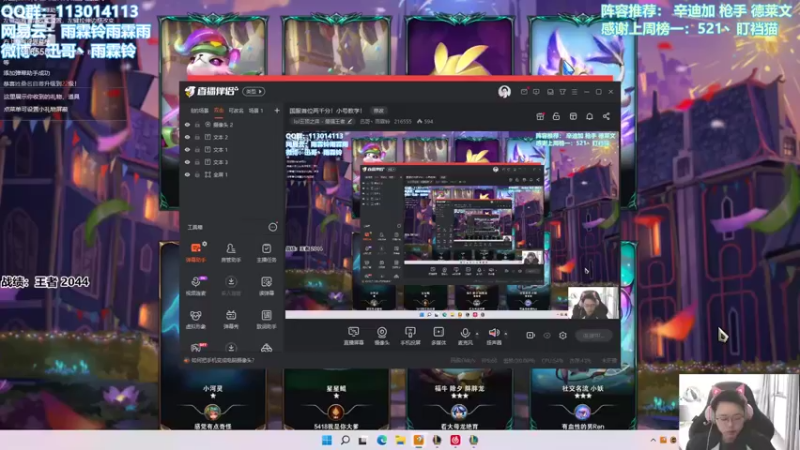Open the 虚拟形象 tool
This screenshot has width=800, height=450.
click(195, 319)
